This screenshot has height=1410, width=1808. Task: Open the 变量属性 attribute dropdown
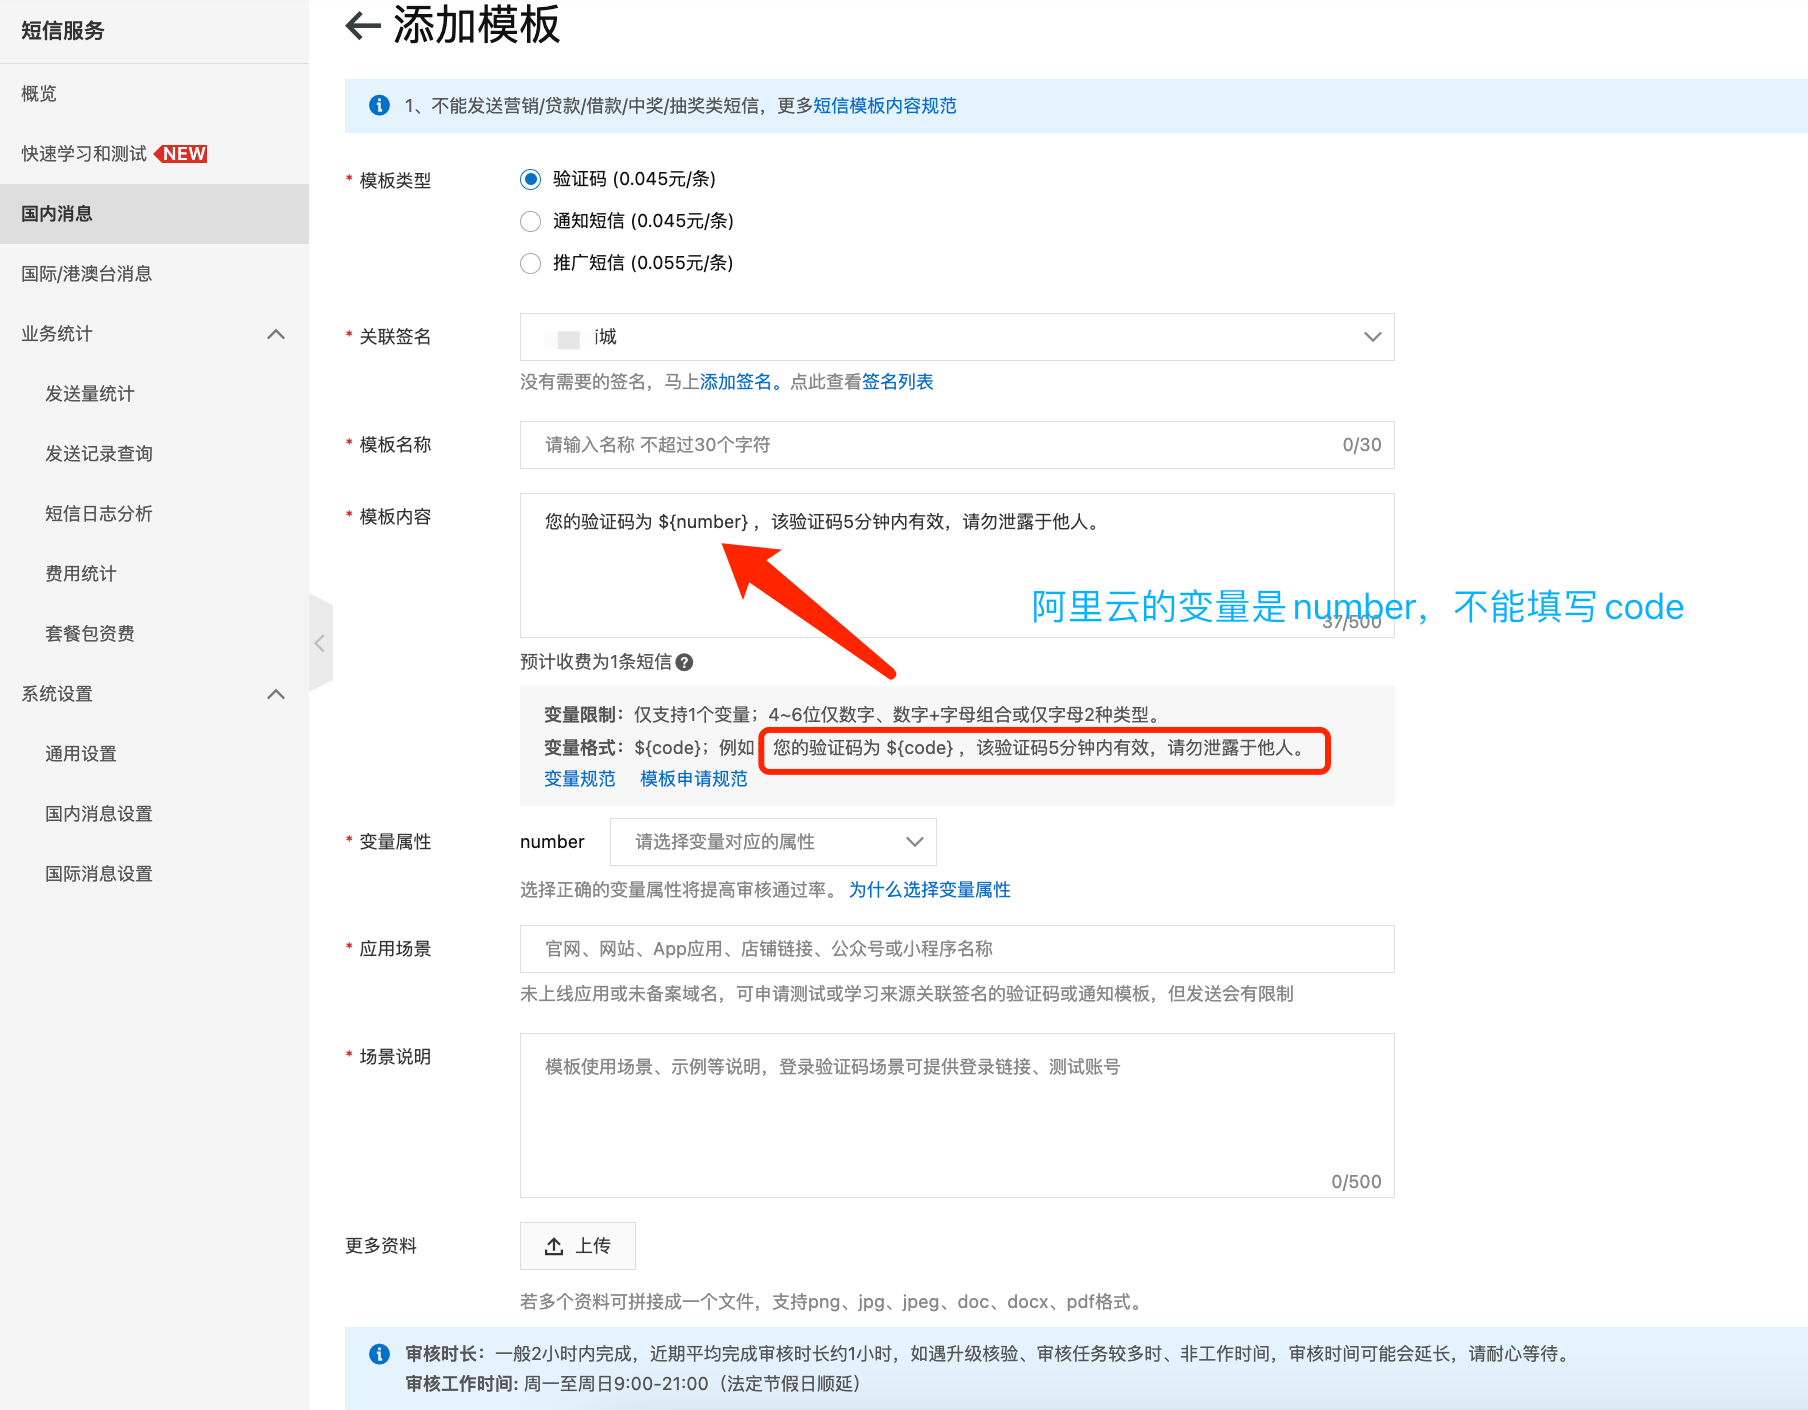pos(773,842)
